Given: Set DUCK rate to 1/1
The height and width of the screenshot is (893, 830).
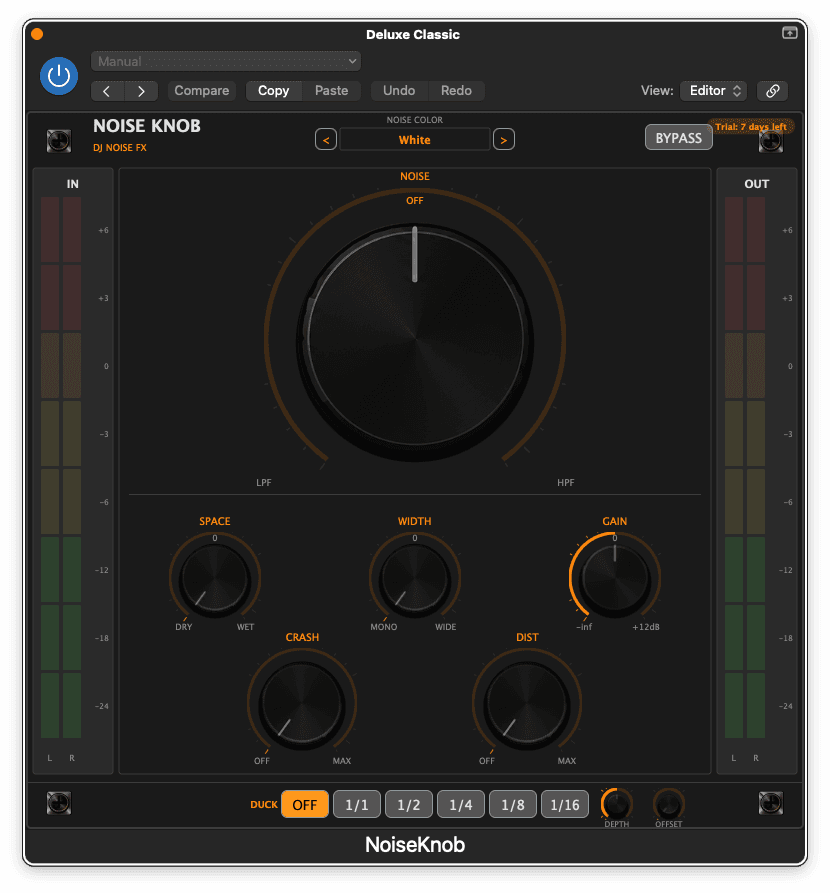Looking at the screenshot, I should 357,804.
